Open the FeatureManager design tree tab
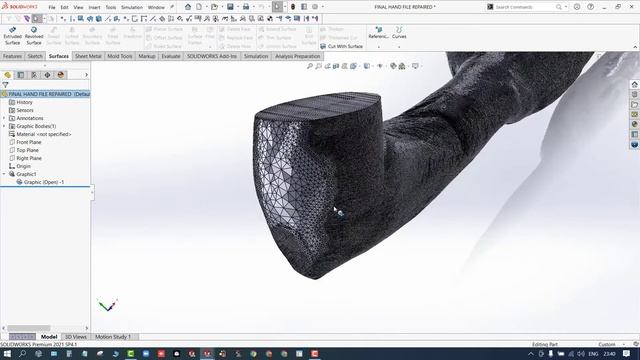Image resolution: width=640 pixels, height=360 pixels. [7, 75]
